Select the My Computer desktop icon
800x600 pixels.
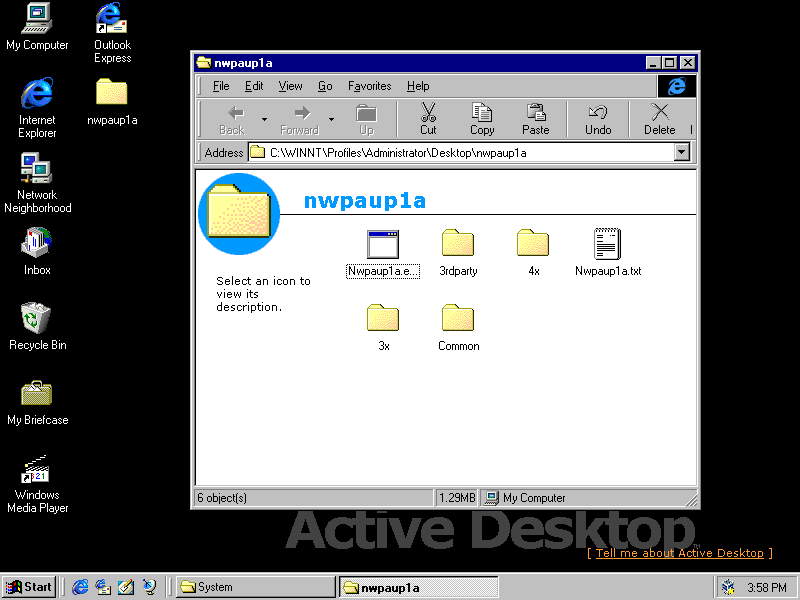[37, 27]
